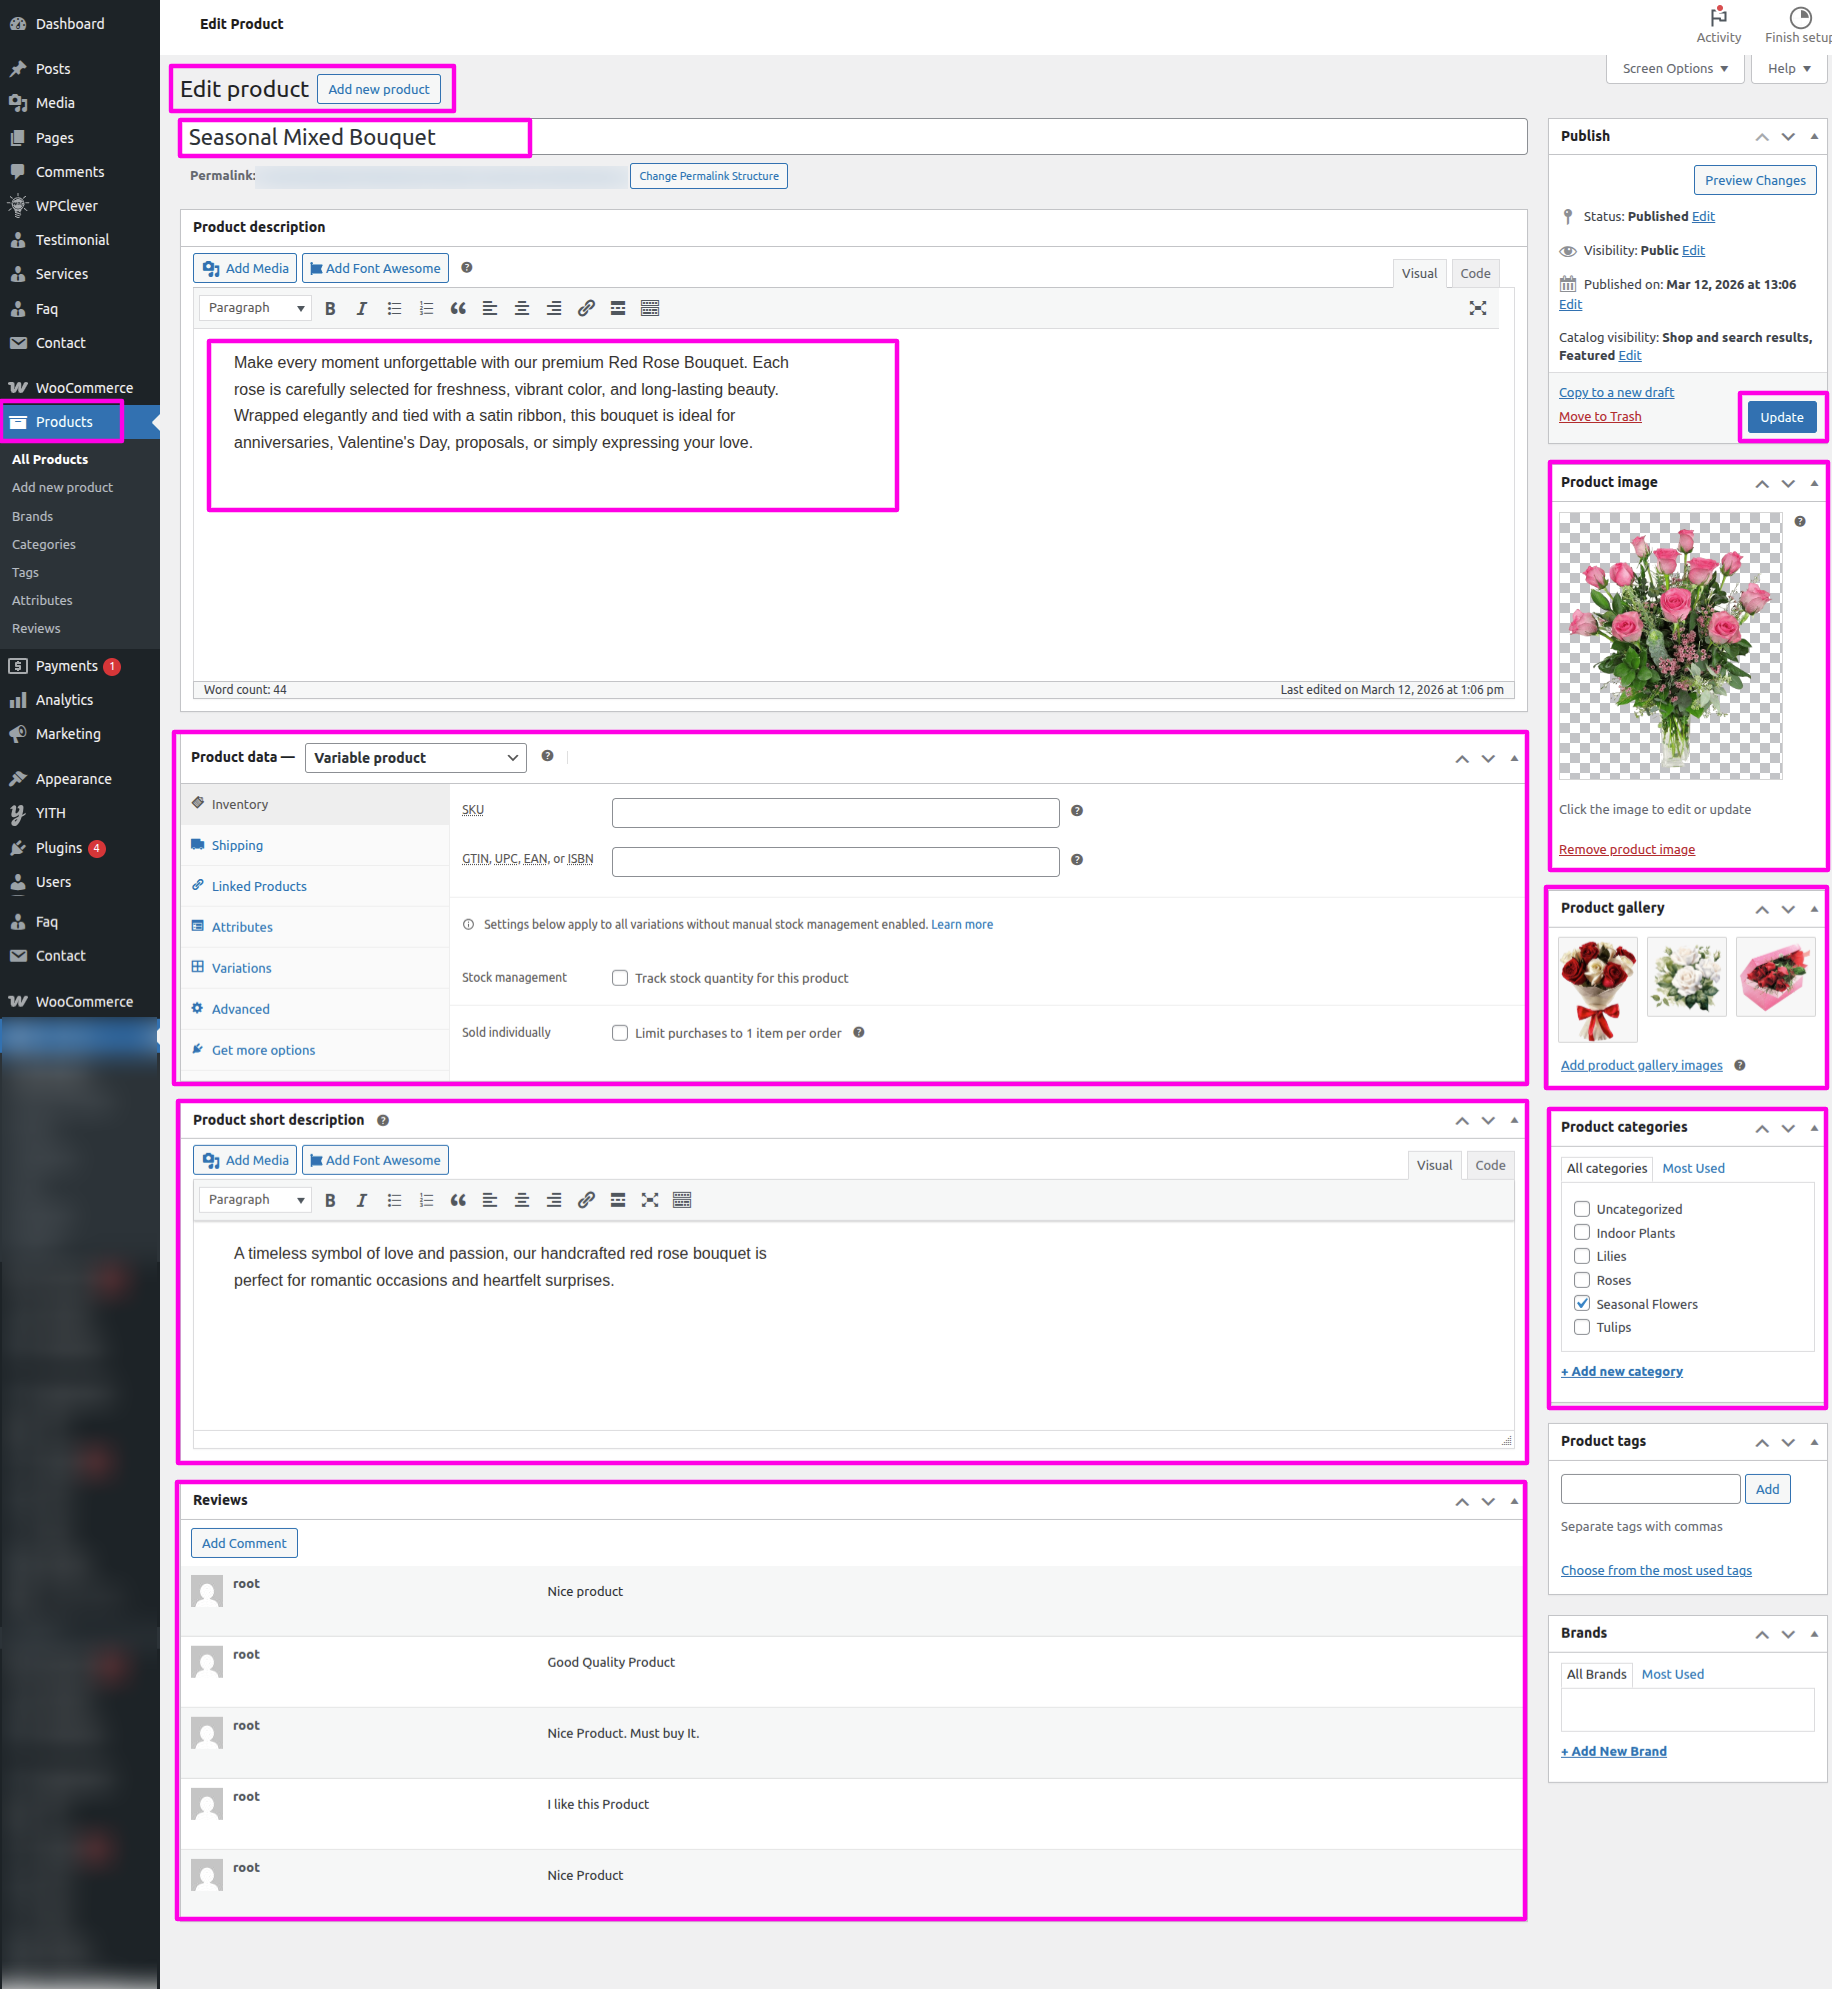
Task: Enable Track stock quantity checkbox
Action: [x=620, y=978]
